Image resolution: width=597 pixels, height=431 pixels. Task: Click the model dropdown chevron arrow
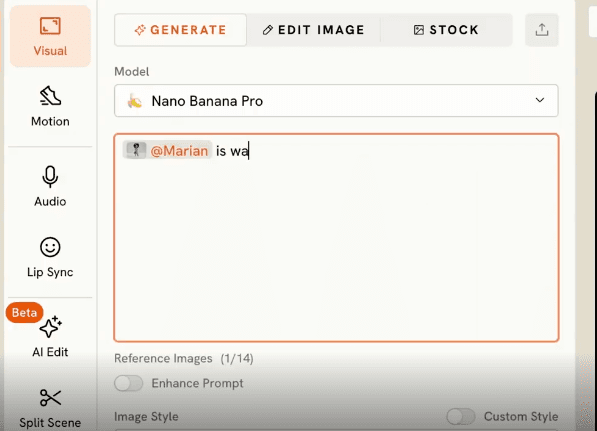[x=540, y=100]
